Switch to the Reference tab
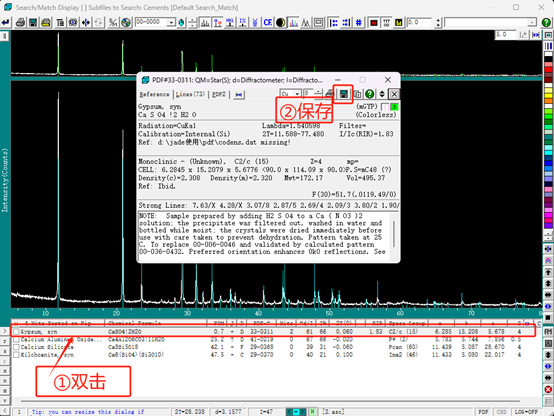The height and width of the screenshot is (416, 554). [154, 94]
